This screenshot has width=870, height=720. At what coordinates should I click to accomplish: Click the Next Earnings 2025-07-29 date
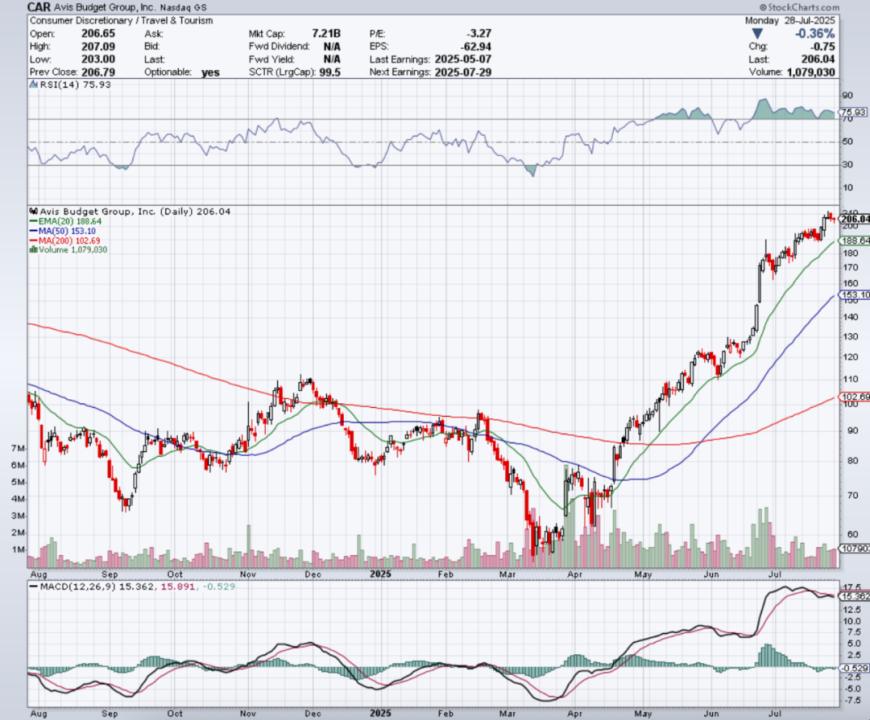[x=463, y=72]
